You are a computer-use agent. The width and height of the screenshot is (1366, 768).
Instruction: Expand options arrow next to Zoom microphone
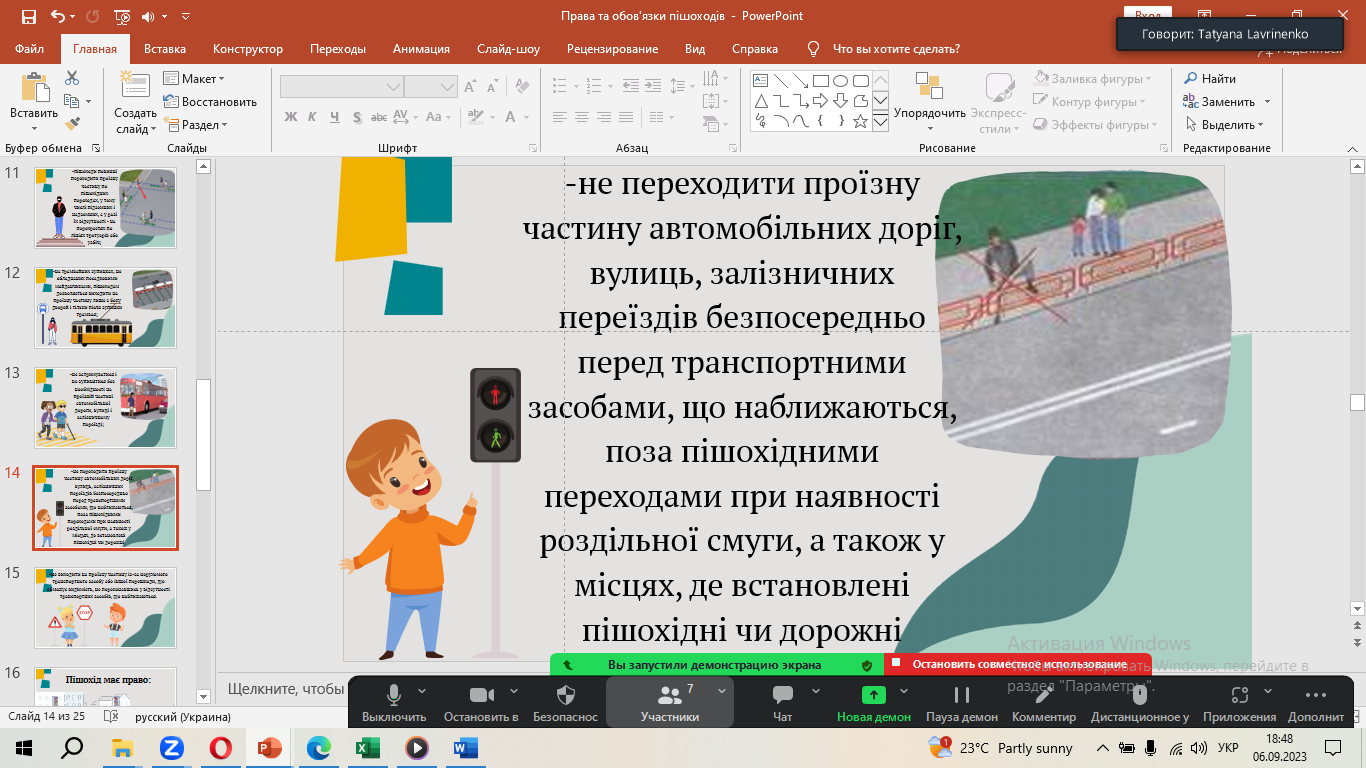click(421, 690)
